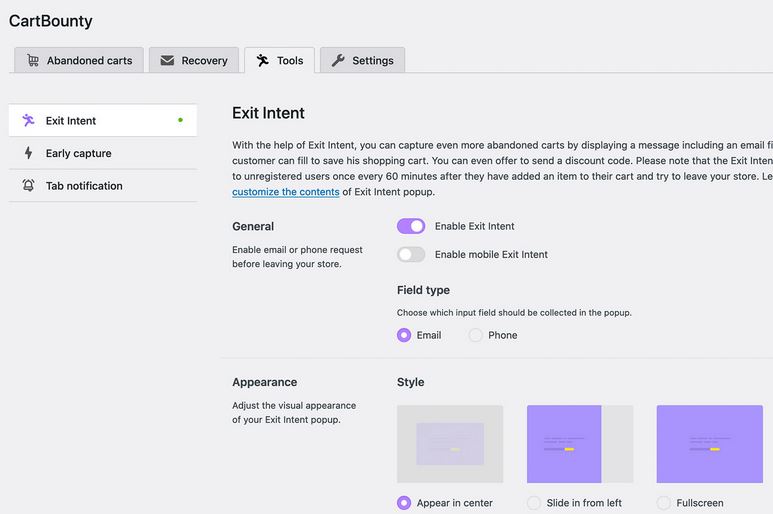Open the customize the contents link

pyautogui.click(x=286, y=192)
